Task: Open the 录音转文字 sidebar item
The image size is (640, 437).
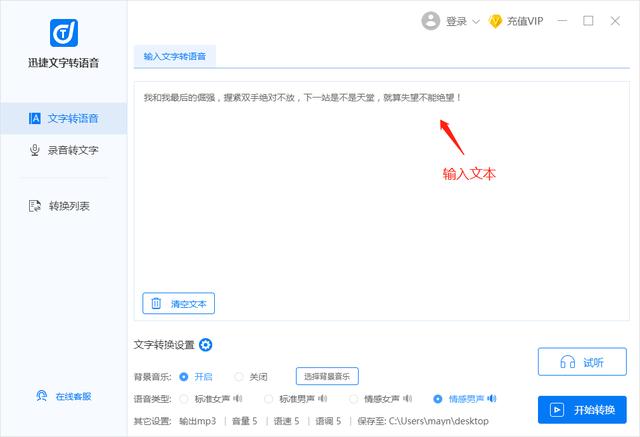Action: point(64,150)
